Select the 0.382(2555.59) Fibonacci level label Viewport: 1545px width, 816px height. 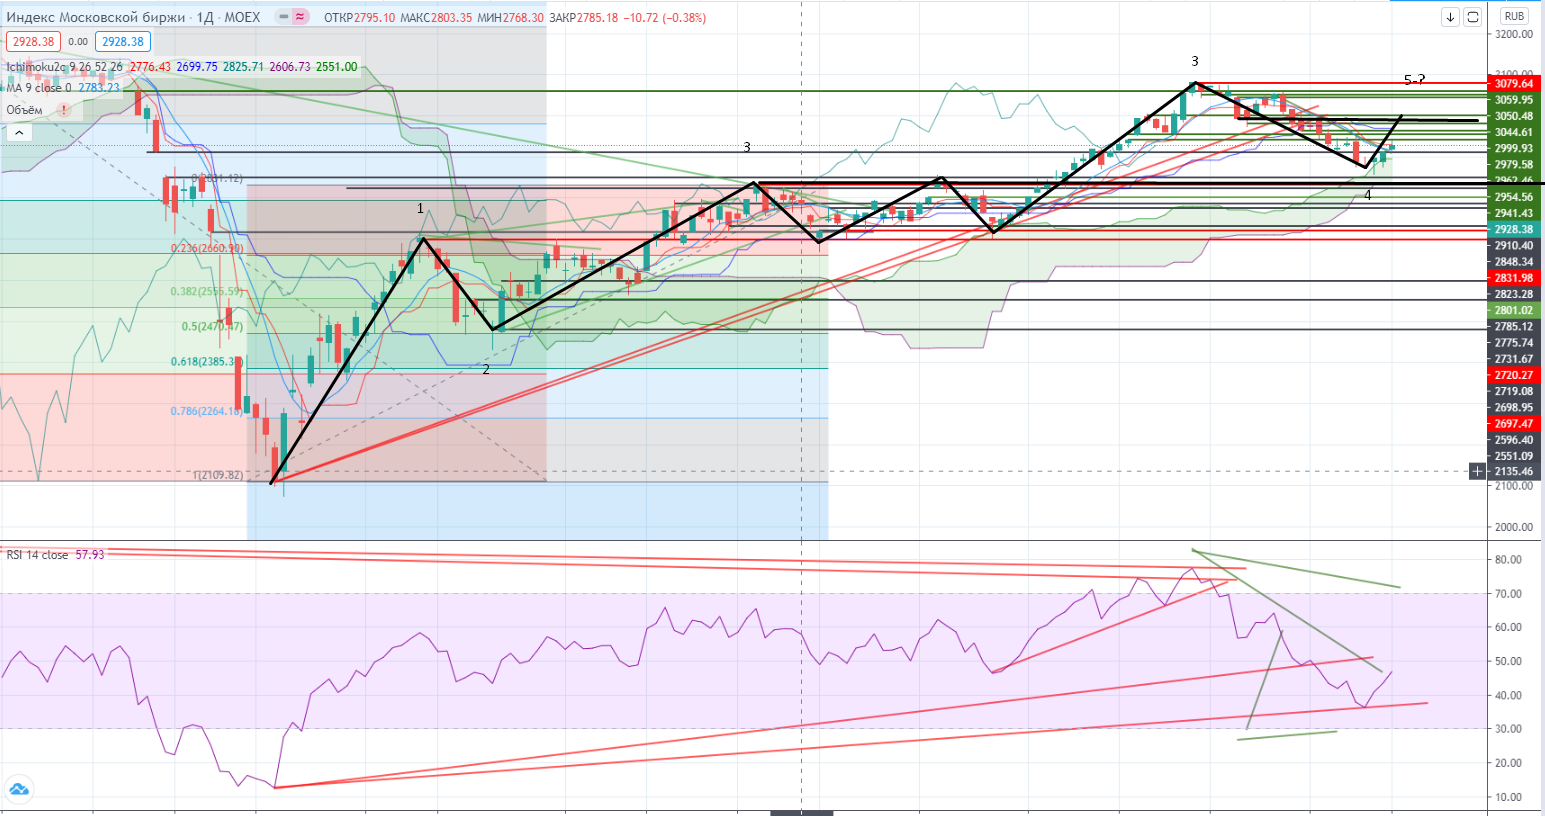pyautogui.click(x=207, y=292)
